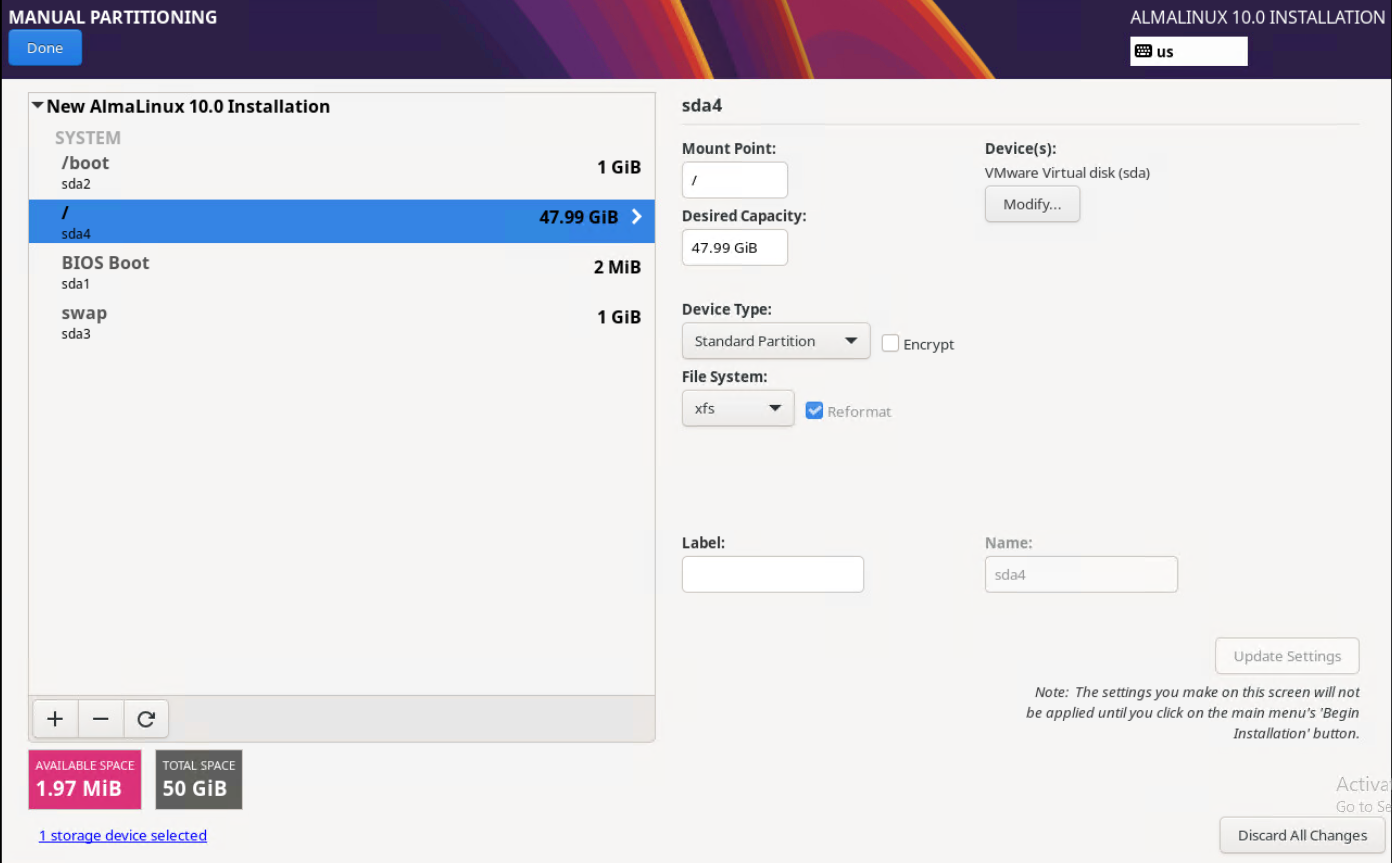Click the 2 MiB size of BIOS Boot
This screenshot has height=863, width=1392.
(x=617, y=267)
